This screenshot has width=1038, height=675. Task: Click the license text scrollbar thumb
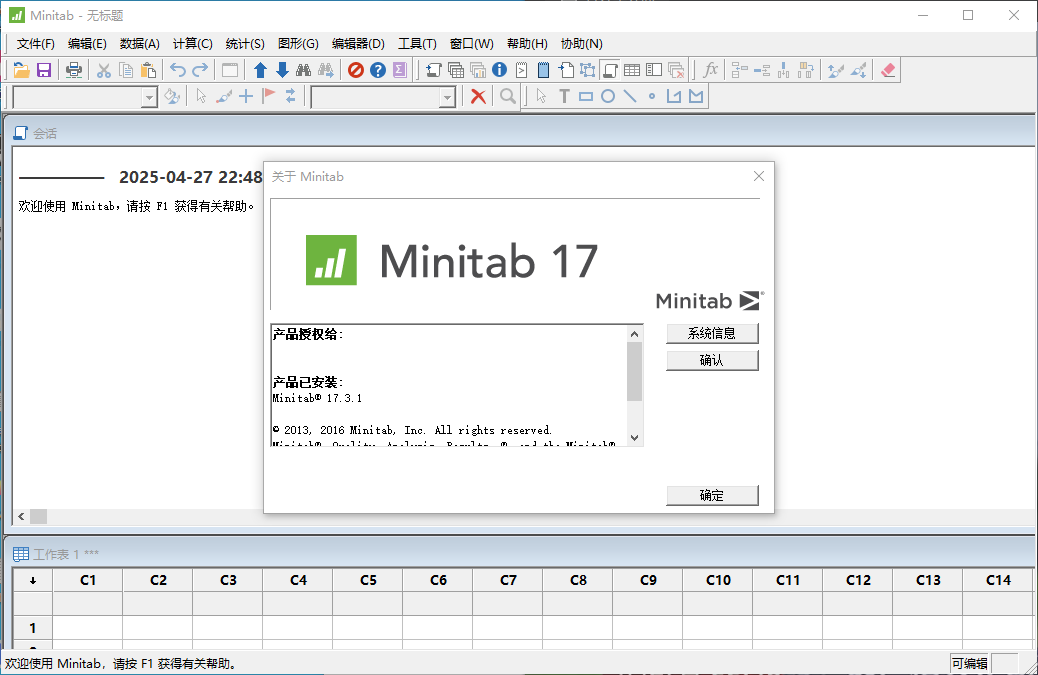point(634,372)
